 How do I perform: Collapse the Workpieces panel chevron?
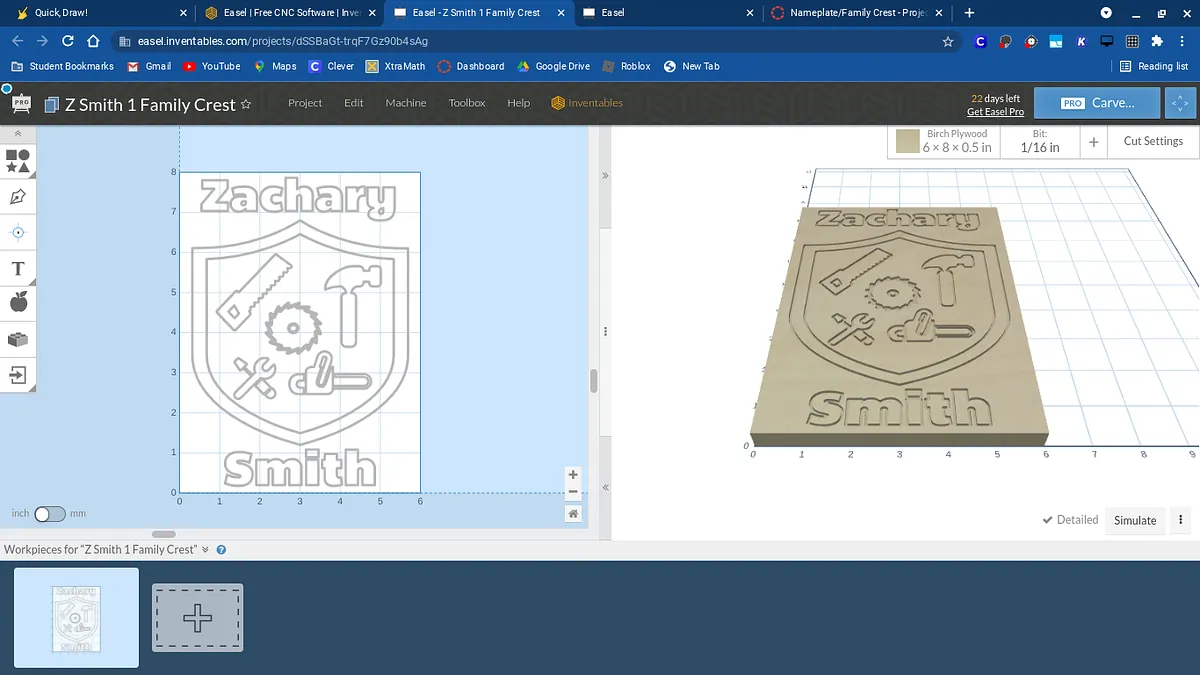[205, 549]
